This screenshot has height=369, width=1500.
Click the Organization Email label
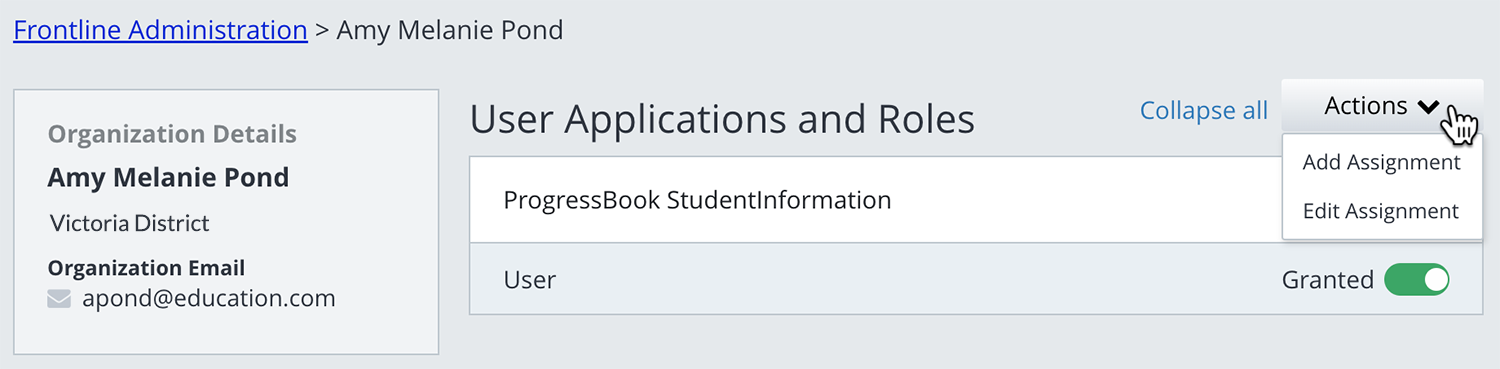coord(146,268)
